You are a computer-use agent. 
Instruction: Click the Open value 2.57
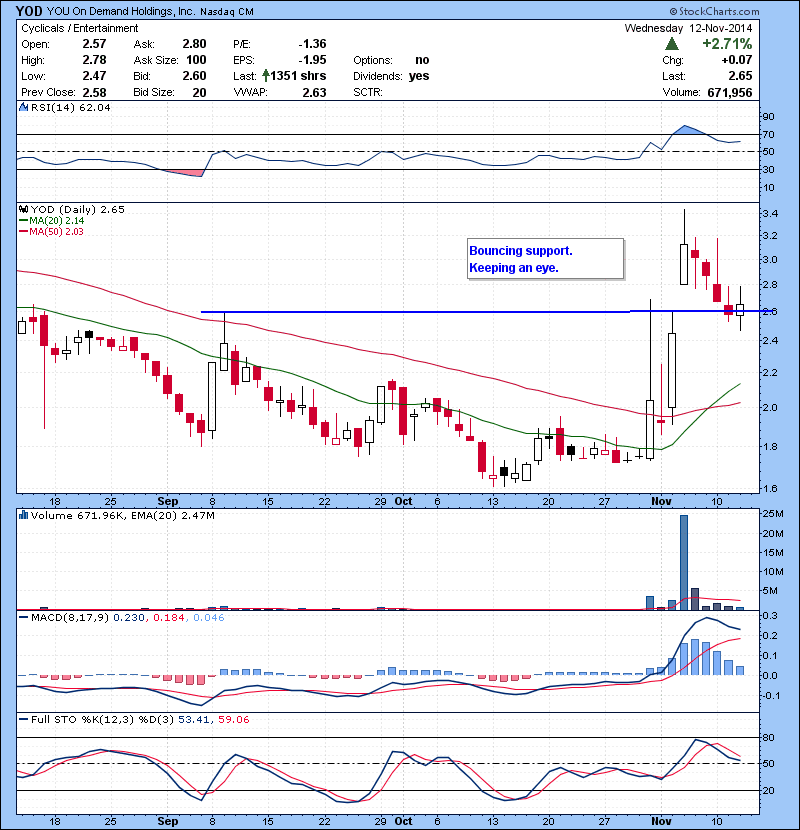94,44
